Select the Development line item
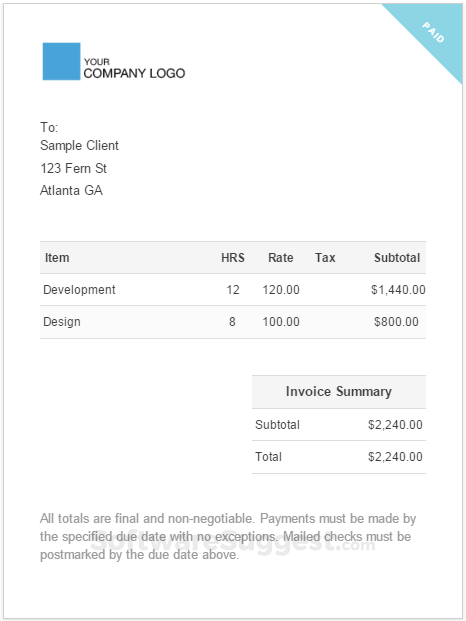 click(233, 290)
